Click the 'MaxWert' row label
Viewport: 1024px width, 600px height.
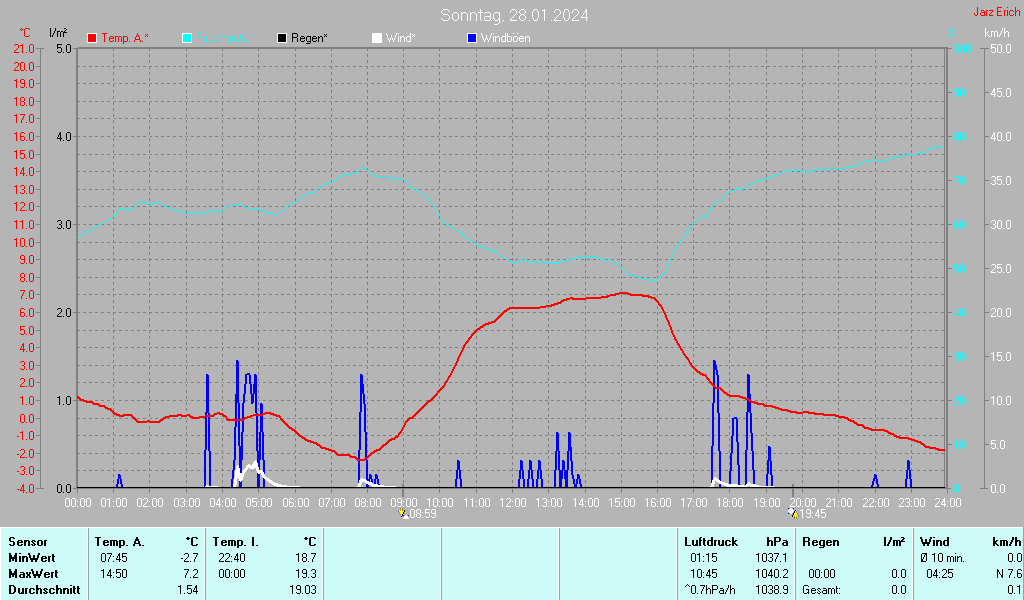(x=33, y=574)
